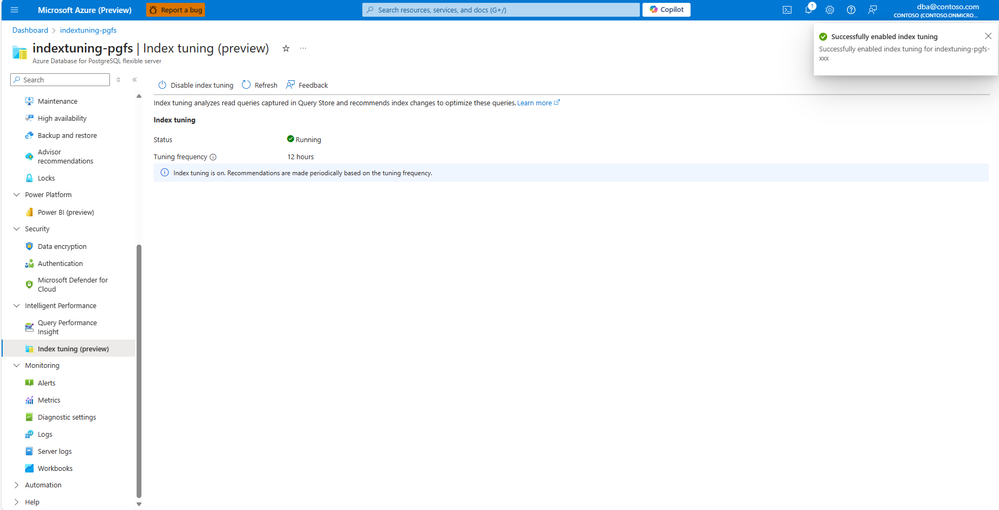The image size is (999, 510).
Task: Collapse the Power Platform section
Action: tap(17, 194)
